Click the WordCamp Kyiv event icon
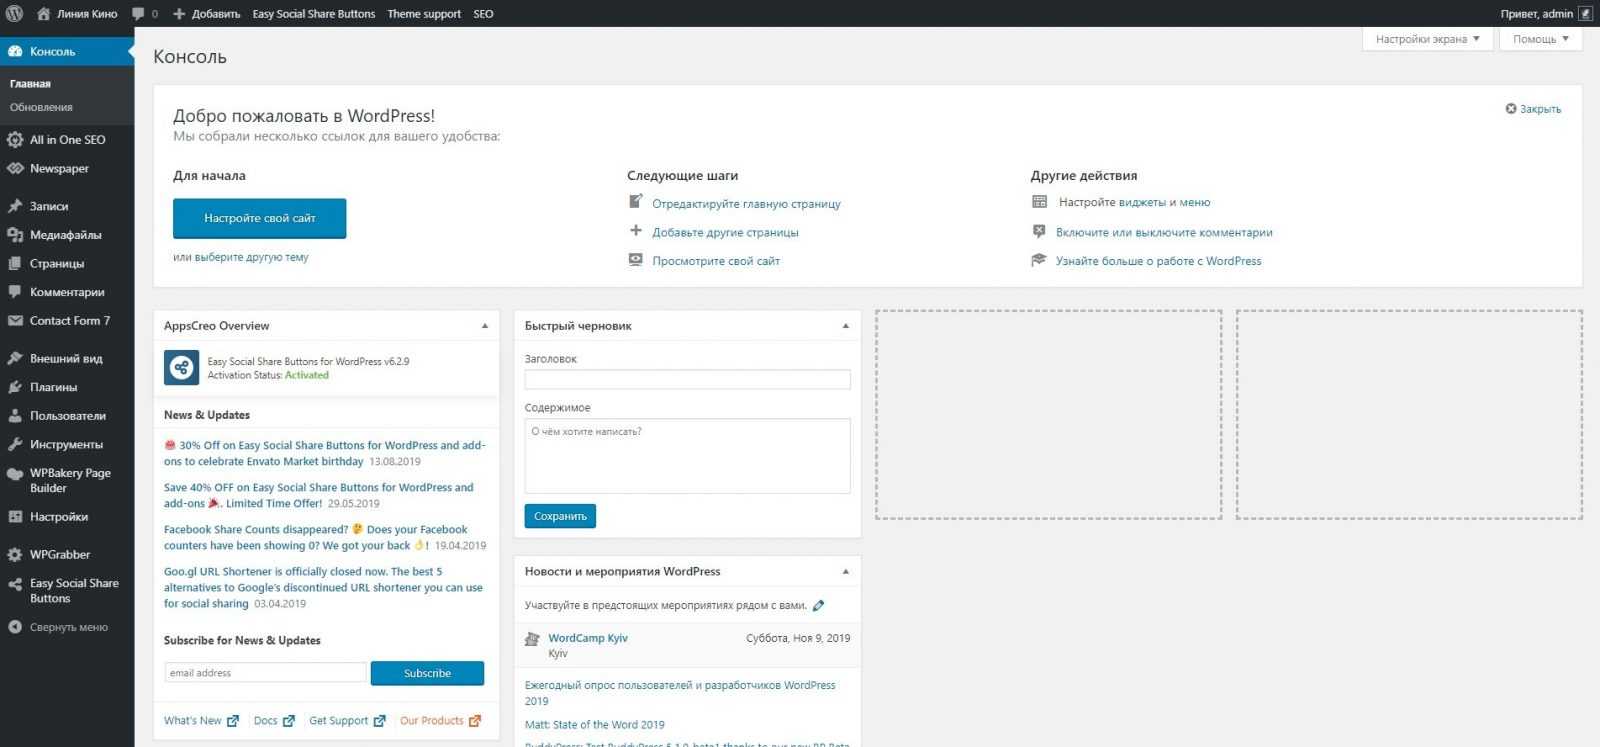Screen dimensions: 1600x747 coord(533,640)
